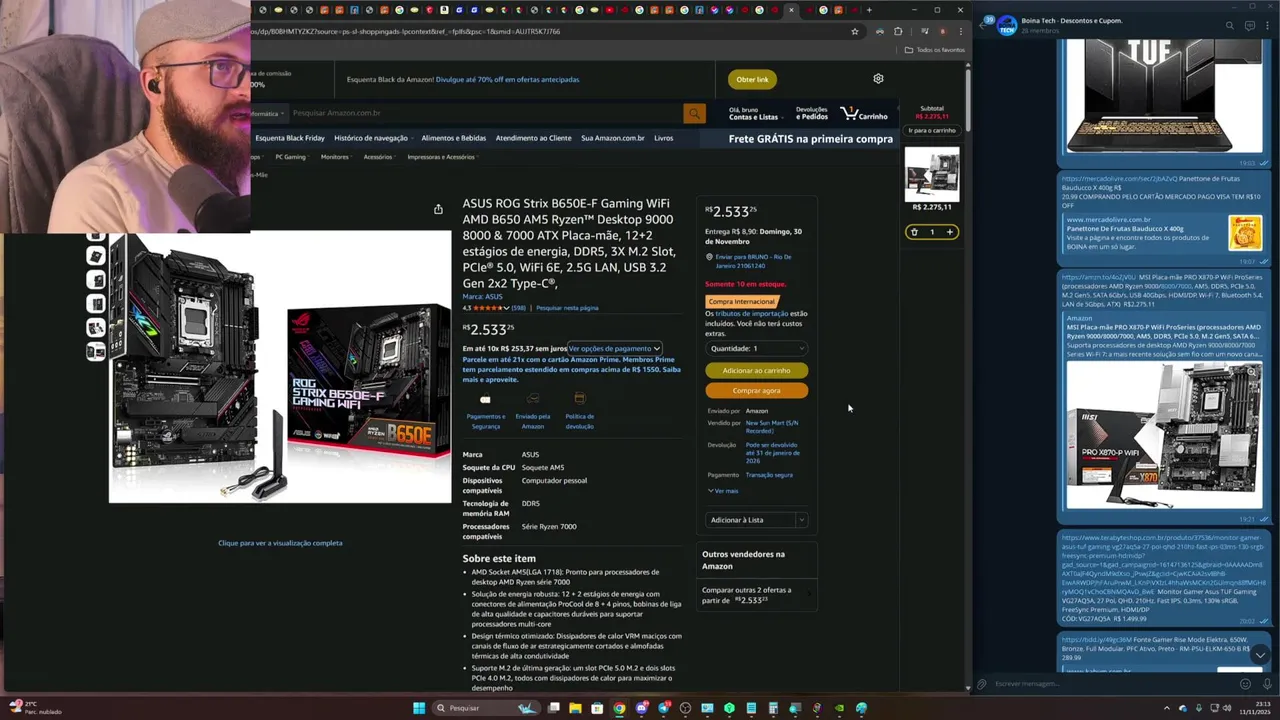This screenshot has width=1280, height=720.
Task: Increase cart quantity with plus icon
Action: (950, 232)
